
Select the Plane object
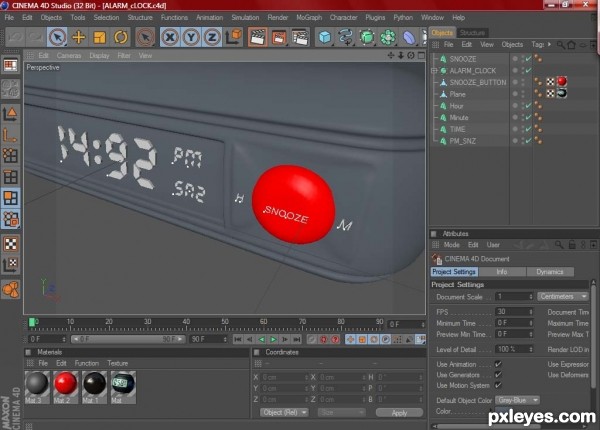point(458,94)
